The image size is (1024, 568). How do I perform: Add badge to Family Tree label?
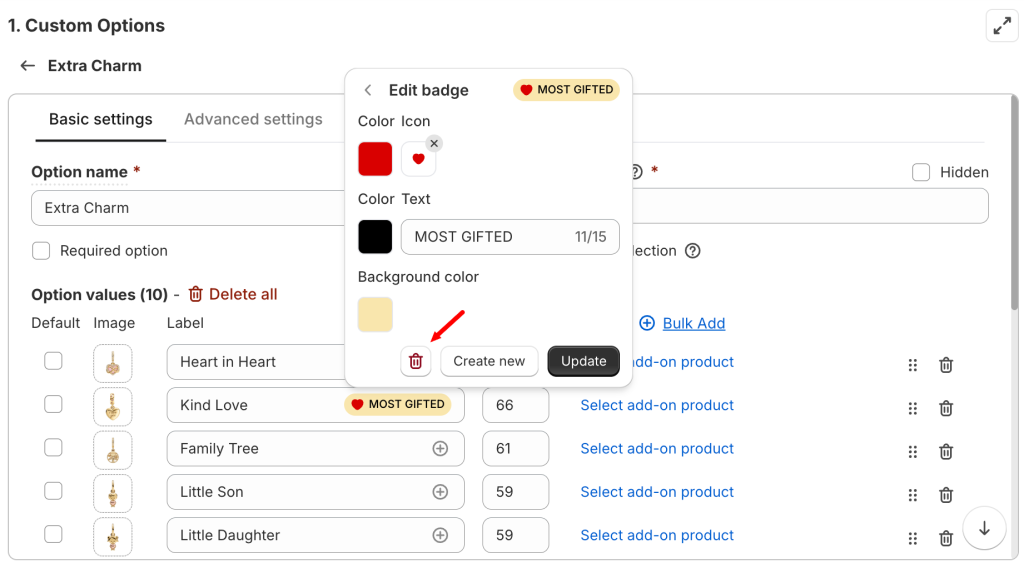click(440, 449)
